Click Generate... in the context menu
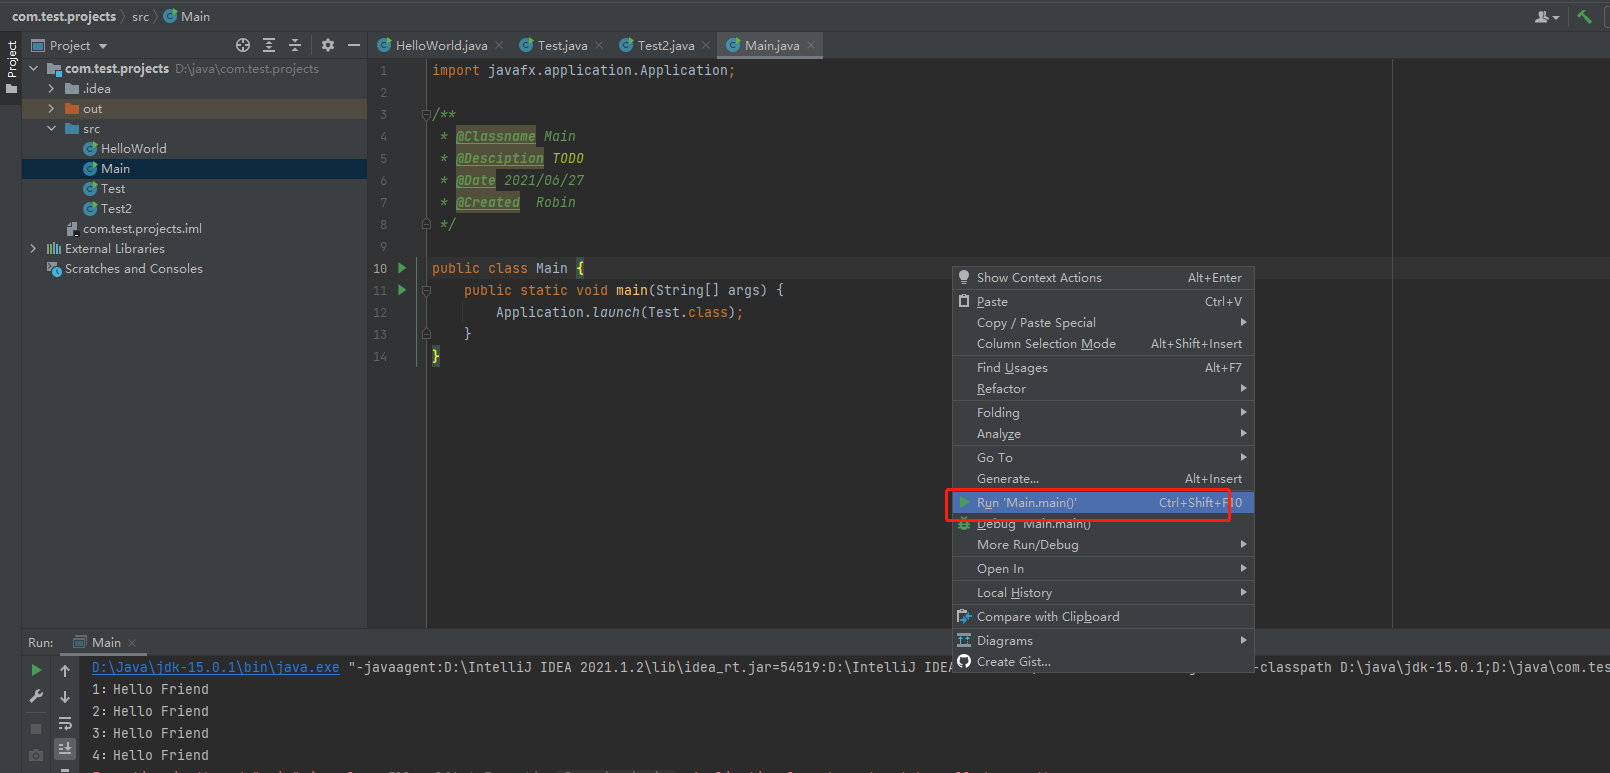The image size is (1610, 773). tap(1007, 479)
